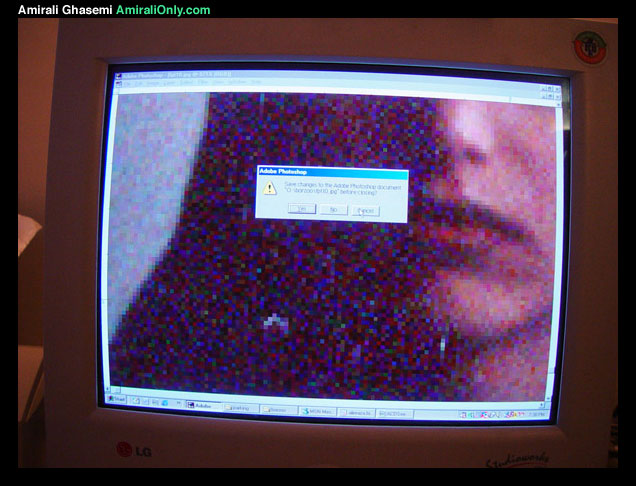Screen dimensions: 636x486
Task: Click the yellow warning triangle icon
Action: 269,188
